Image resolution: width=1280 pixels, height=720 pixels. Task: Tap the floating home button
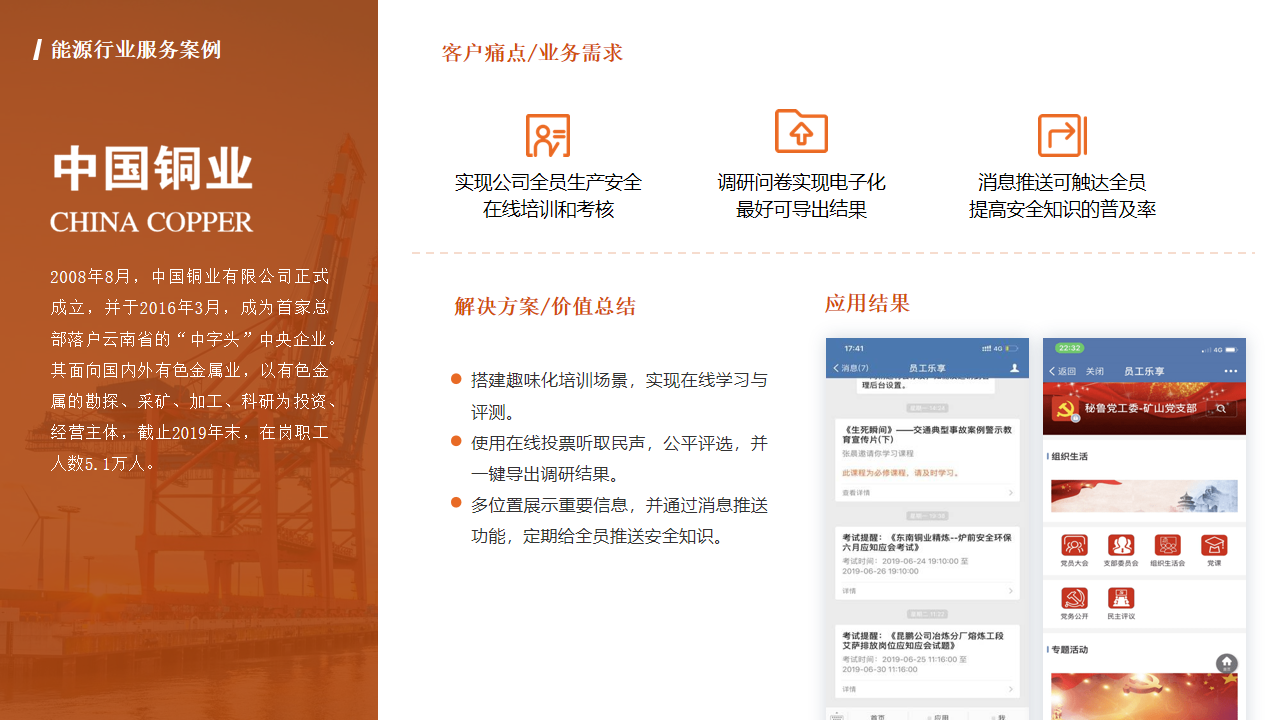tap(1227, 664)
